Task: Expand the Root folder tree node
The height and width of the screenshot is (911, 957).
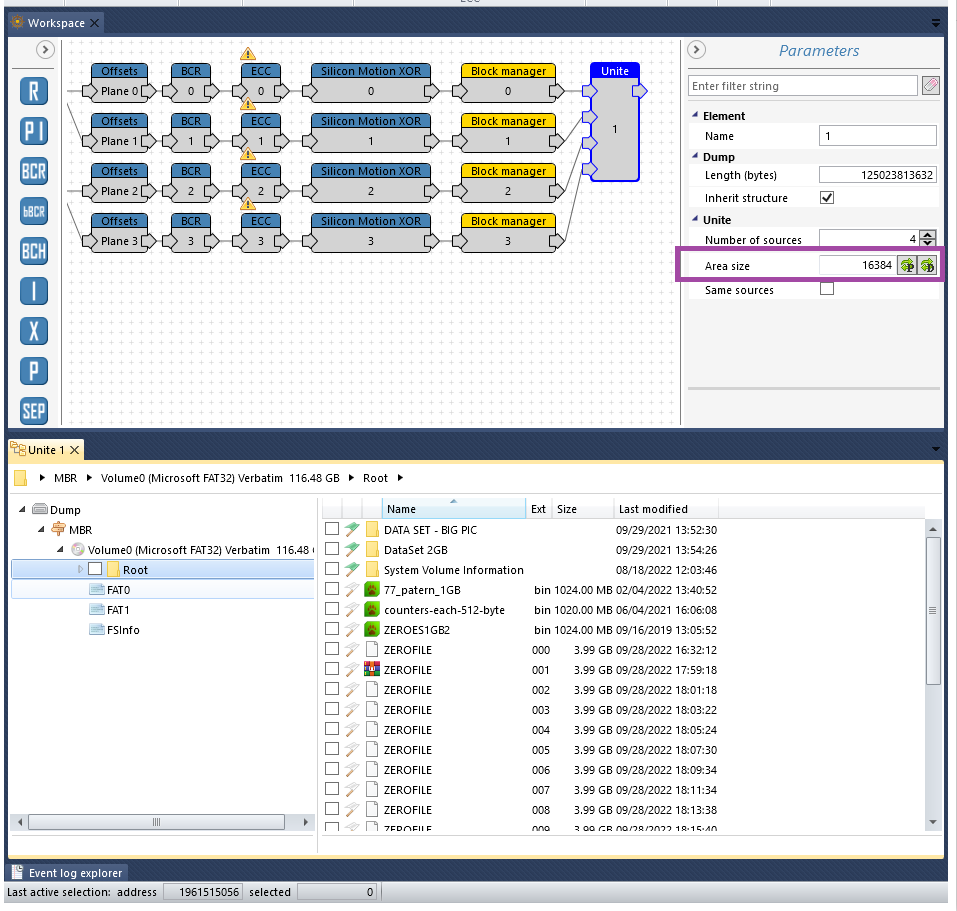Action: (81, 569)
